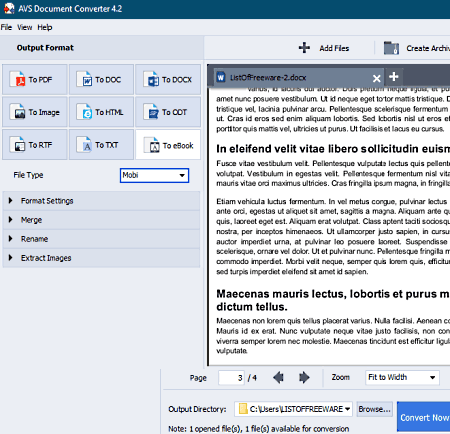
Task: Select the To ODT output format
Action: point(168,112)
